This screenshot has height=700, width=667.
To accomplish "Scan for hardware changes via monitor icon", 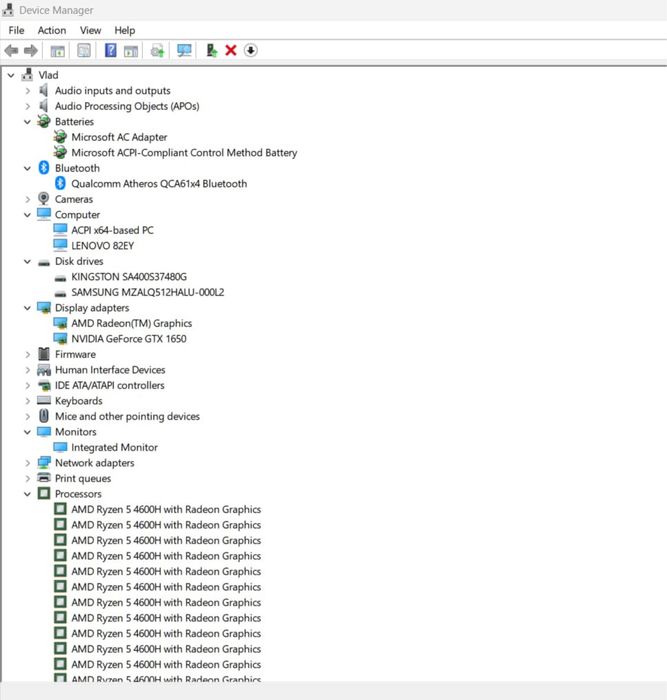I will [x=184, y=50].
